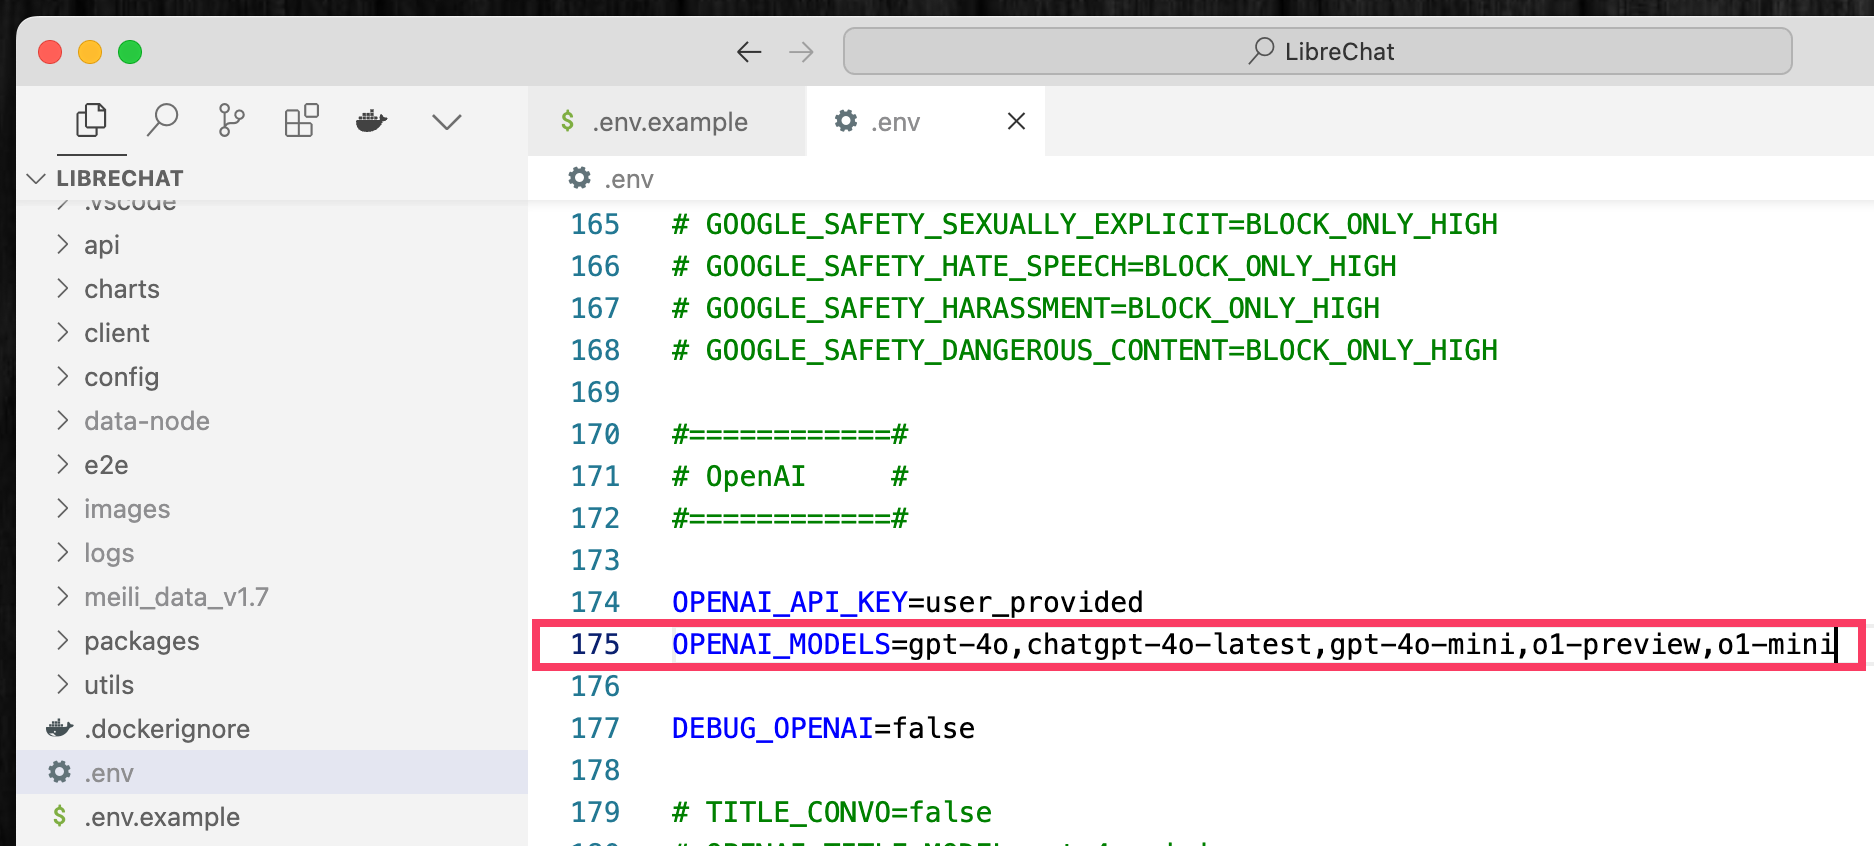The width and height of the screenshot is (1874, 846).
Task: Click the LibreChat command center search bar
Action: 1317,52
